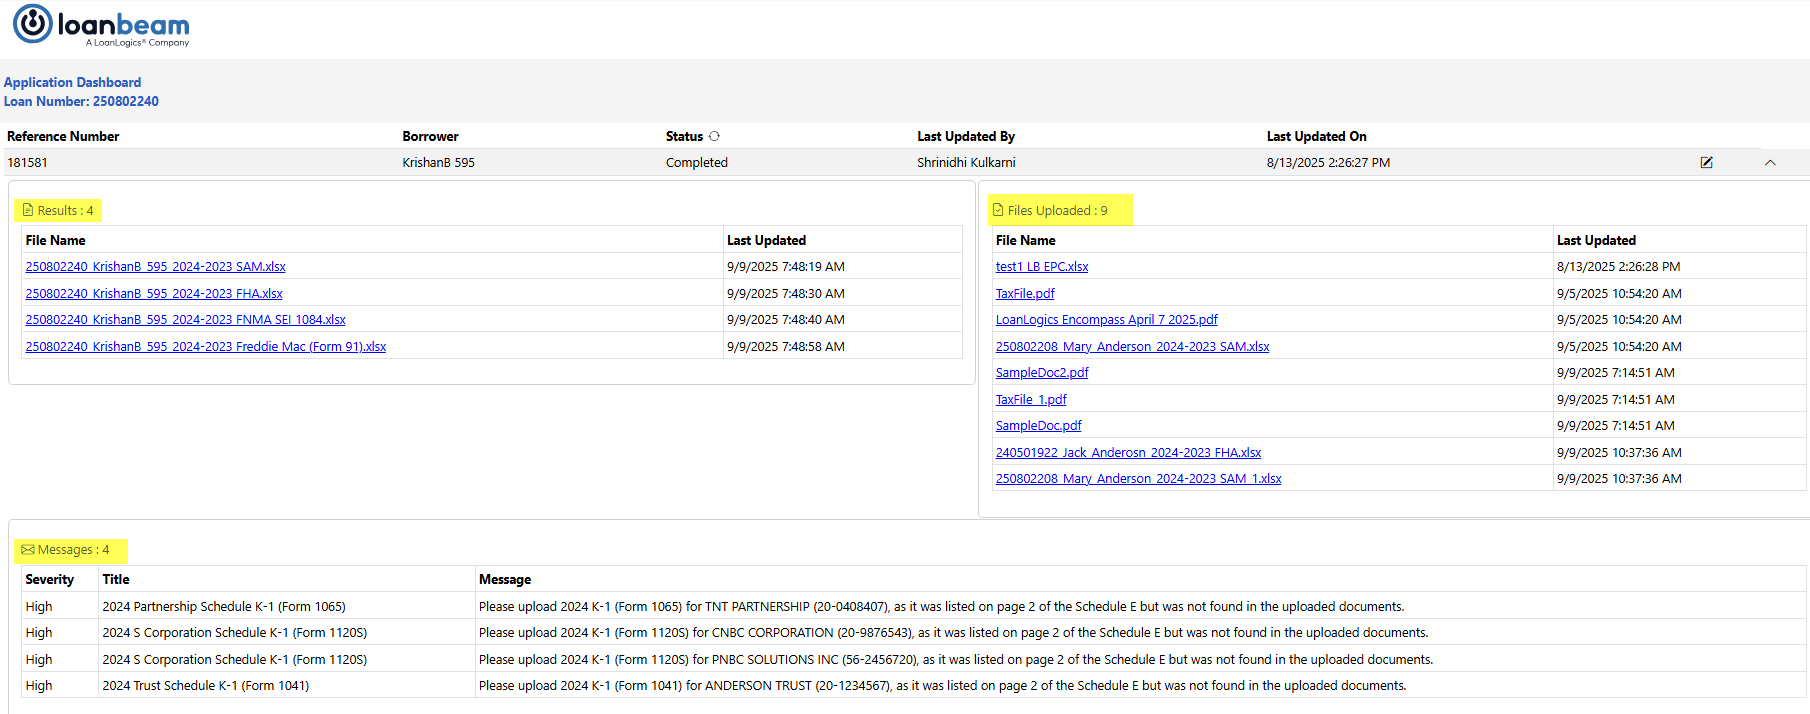This screenshot has height=714, width=1810.
Task: Click the Messages envelope icon
Action: pos(28,550)
